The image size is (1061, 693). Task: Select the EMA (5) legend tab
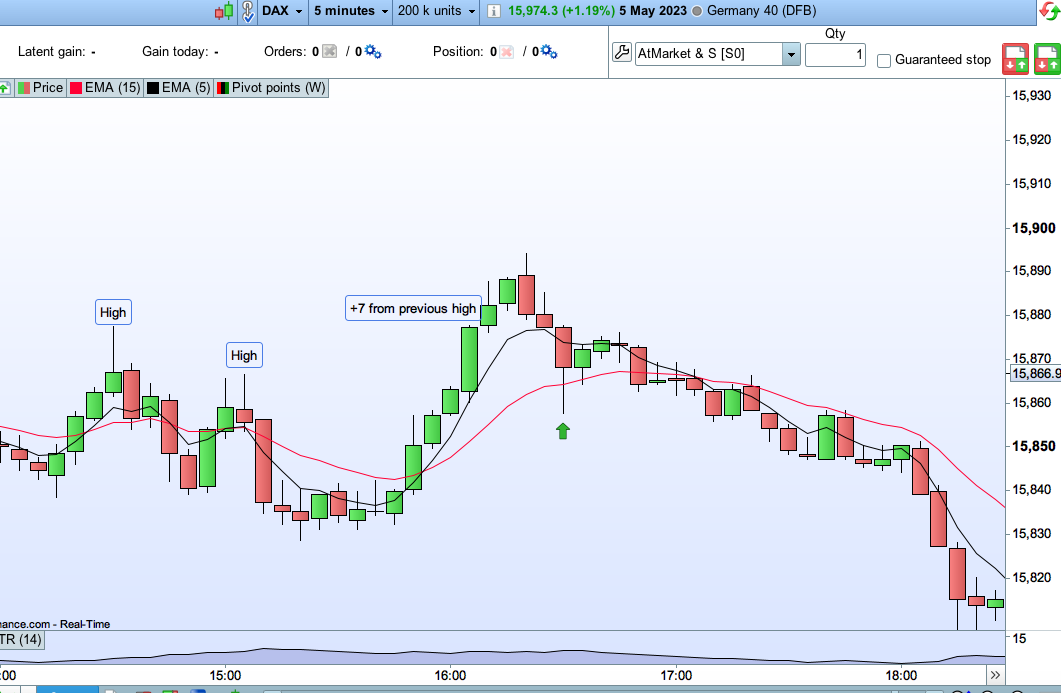pos(179,88)
